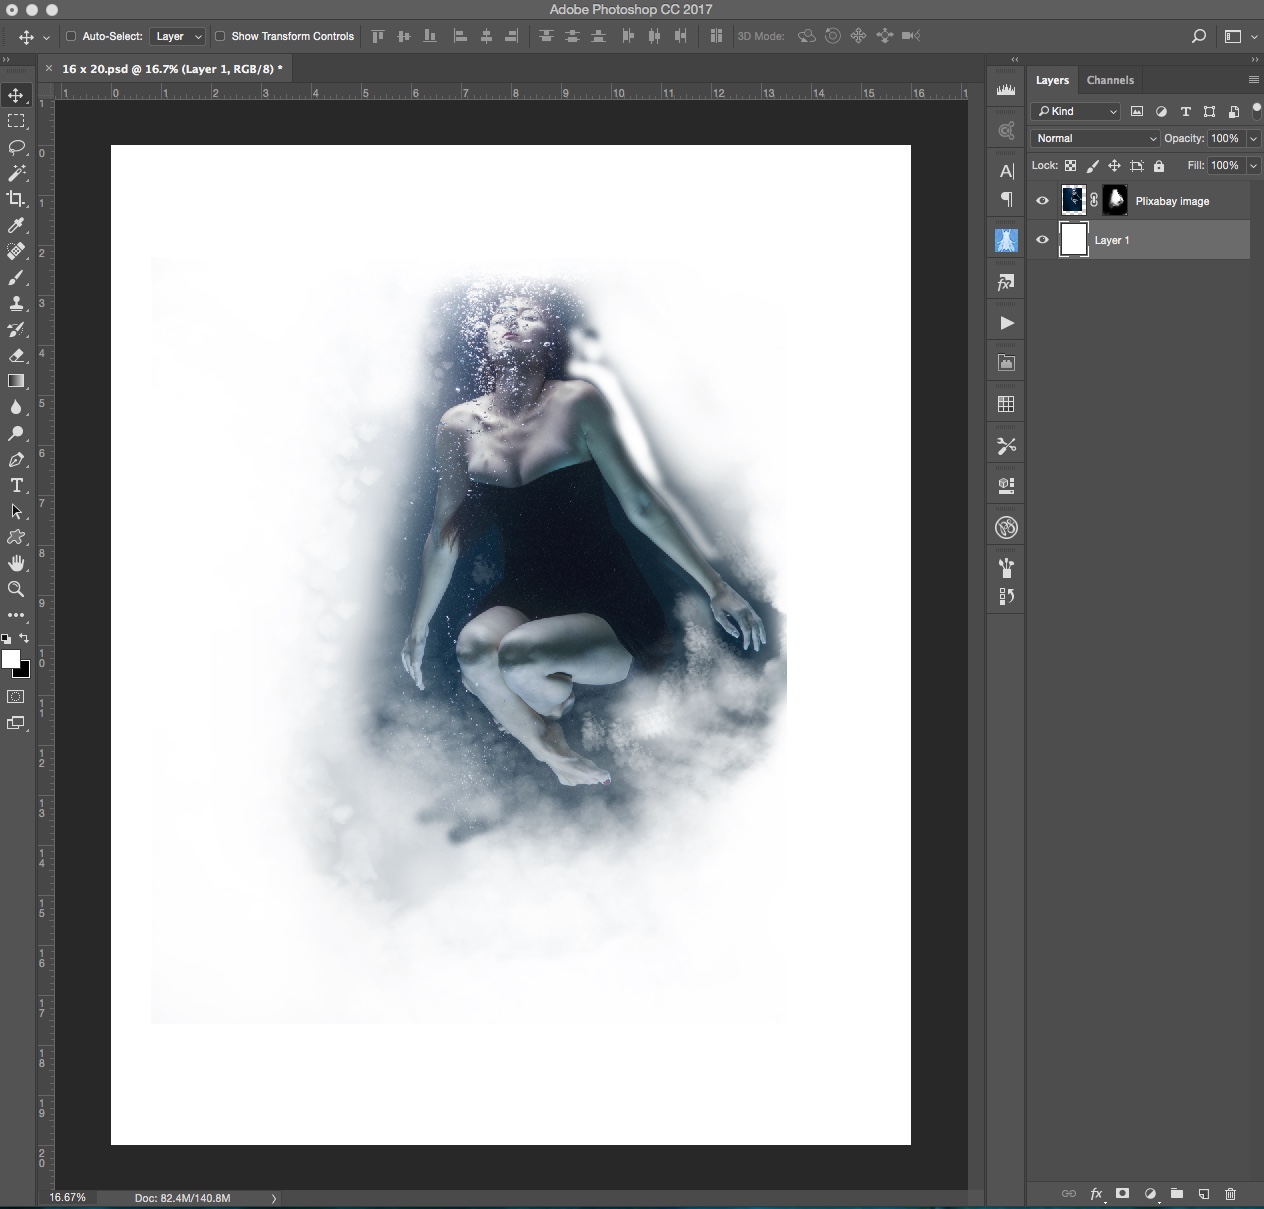Select the Brush tool
The height and width of the screenshot is (1209, 1264).
coord(16,278)
